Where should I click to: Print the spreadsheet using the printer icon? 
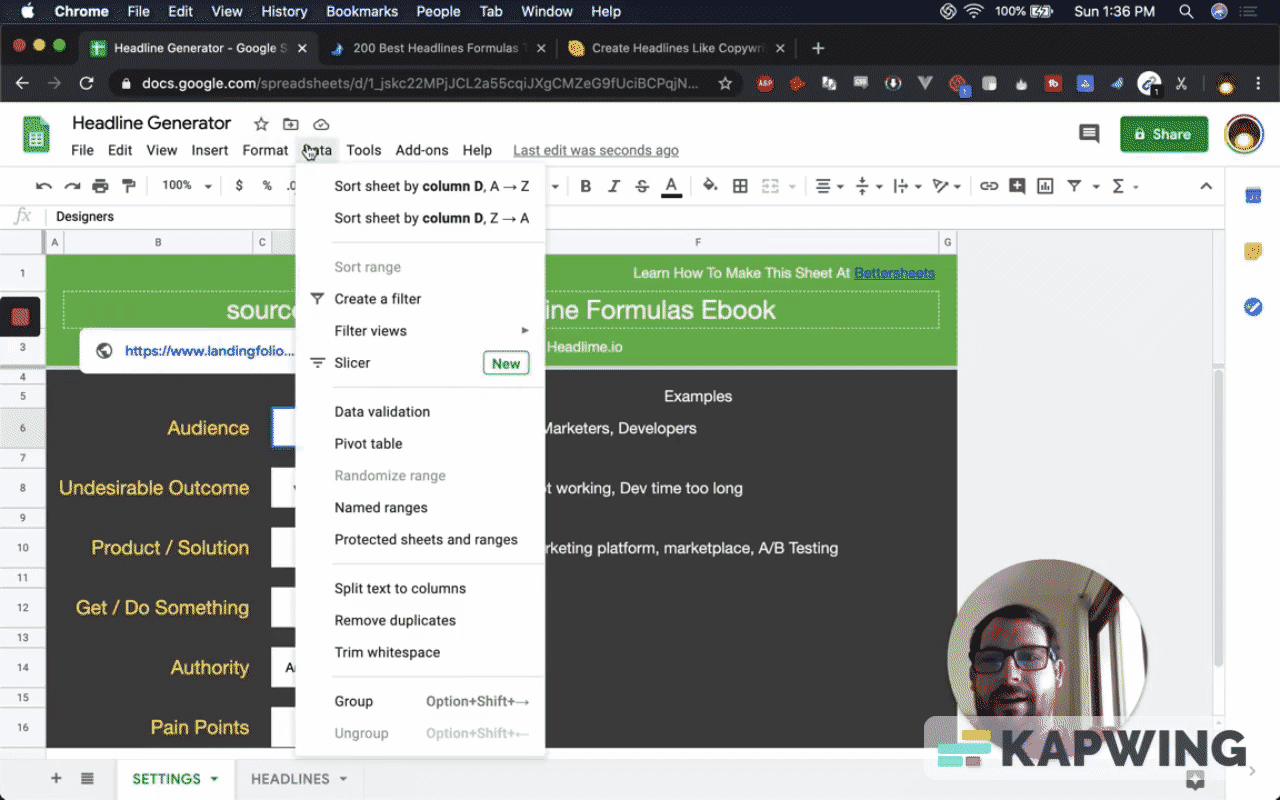(x=100, y=186)
